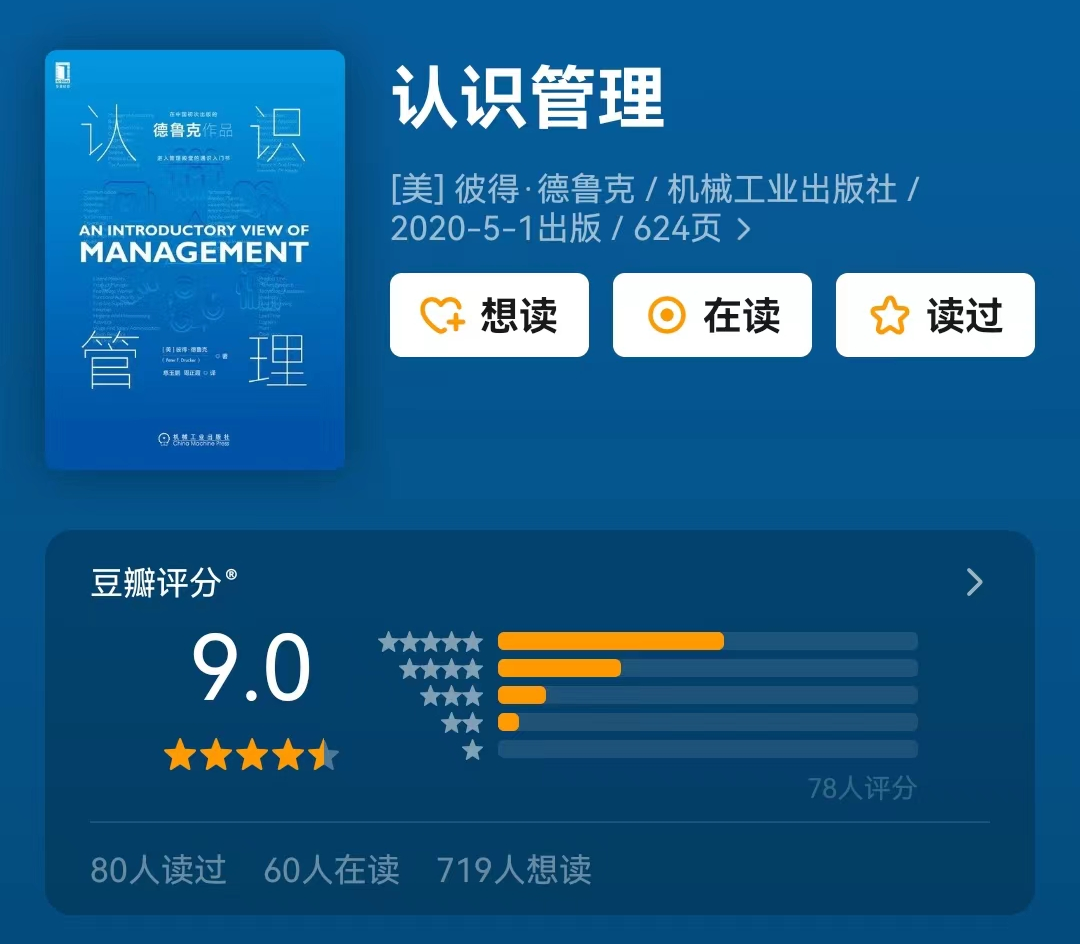1080x944 pixels.
Task: Click the three-star rating distribution bar
Action: (x=708, y=695)
